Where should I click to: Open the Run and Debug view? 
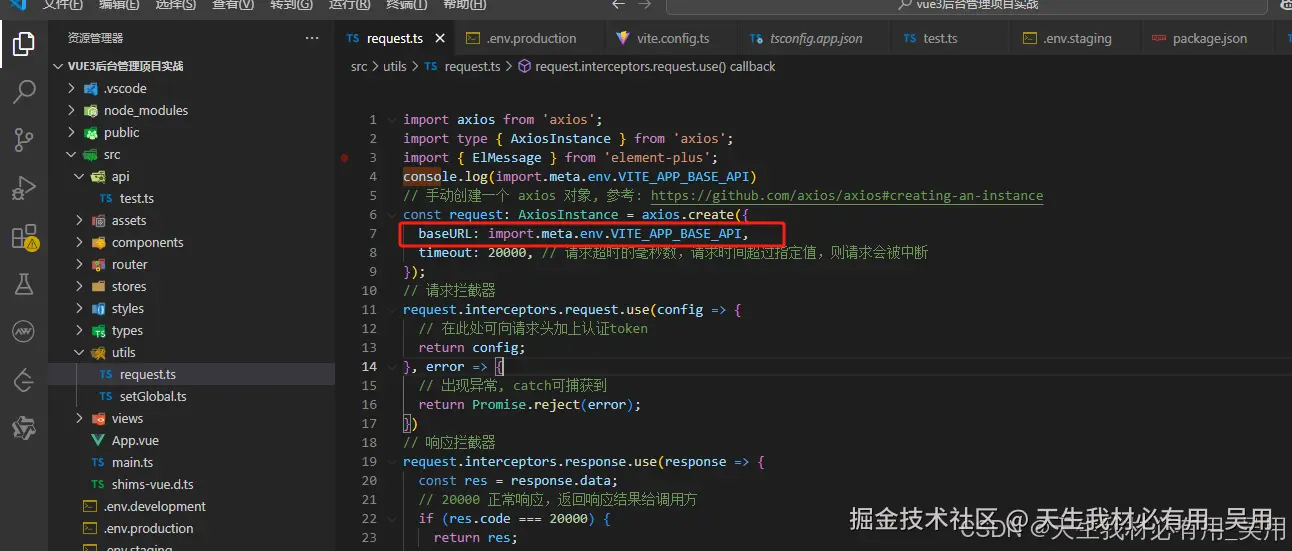coord(23,188)
